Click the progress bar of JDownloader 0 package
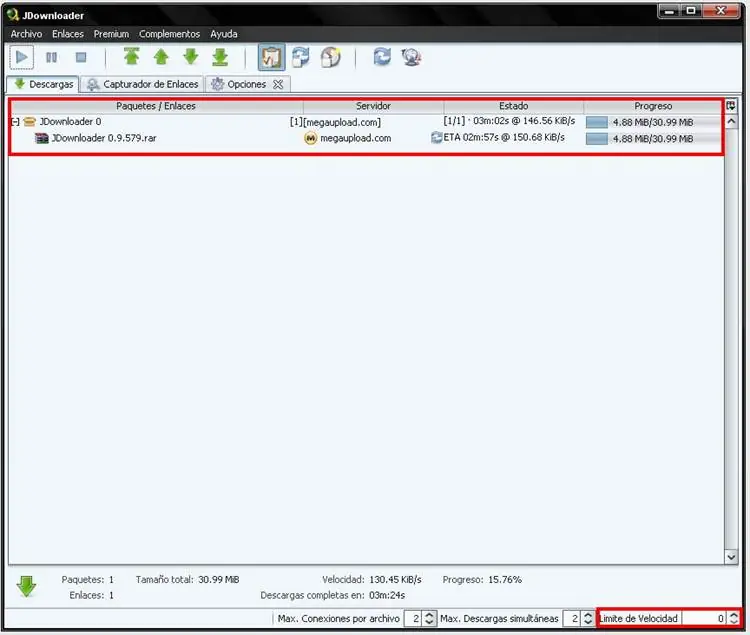Image resolution: width=750 pixels, height=635 pixels. pos(653,122)
